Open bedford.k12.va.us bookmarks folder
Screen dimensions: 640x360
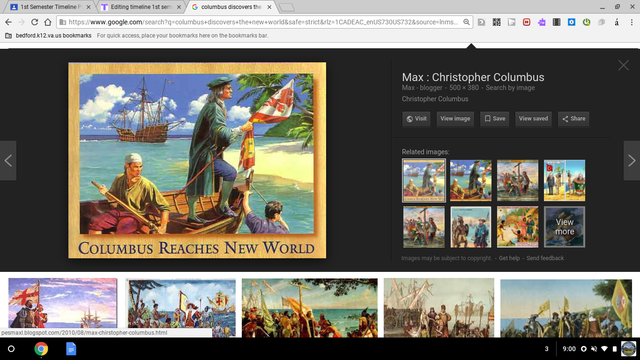(48, 36)
